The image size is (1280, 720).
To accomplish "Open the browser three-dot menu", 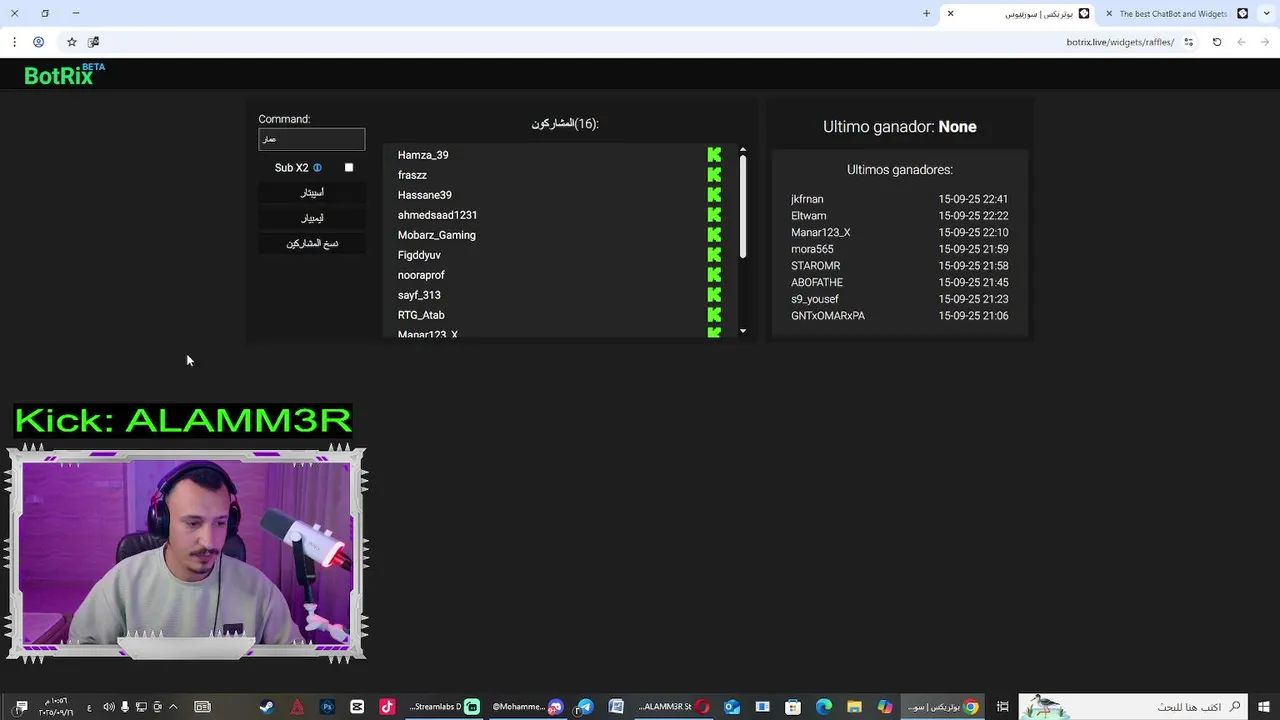I will [14, 42].
